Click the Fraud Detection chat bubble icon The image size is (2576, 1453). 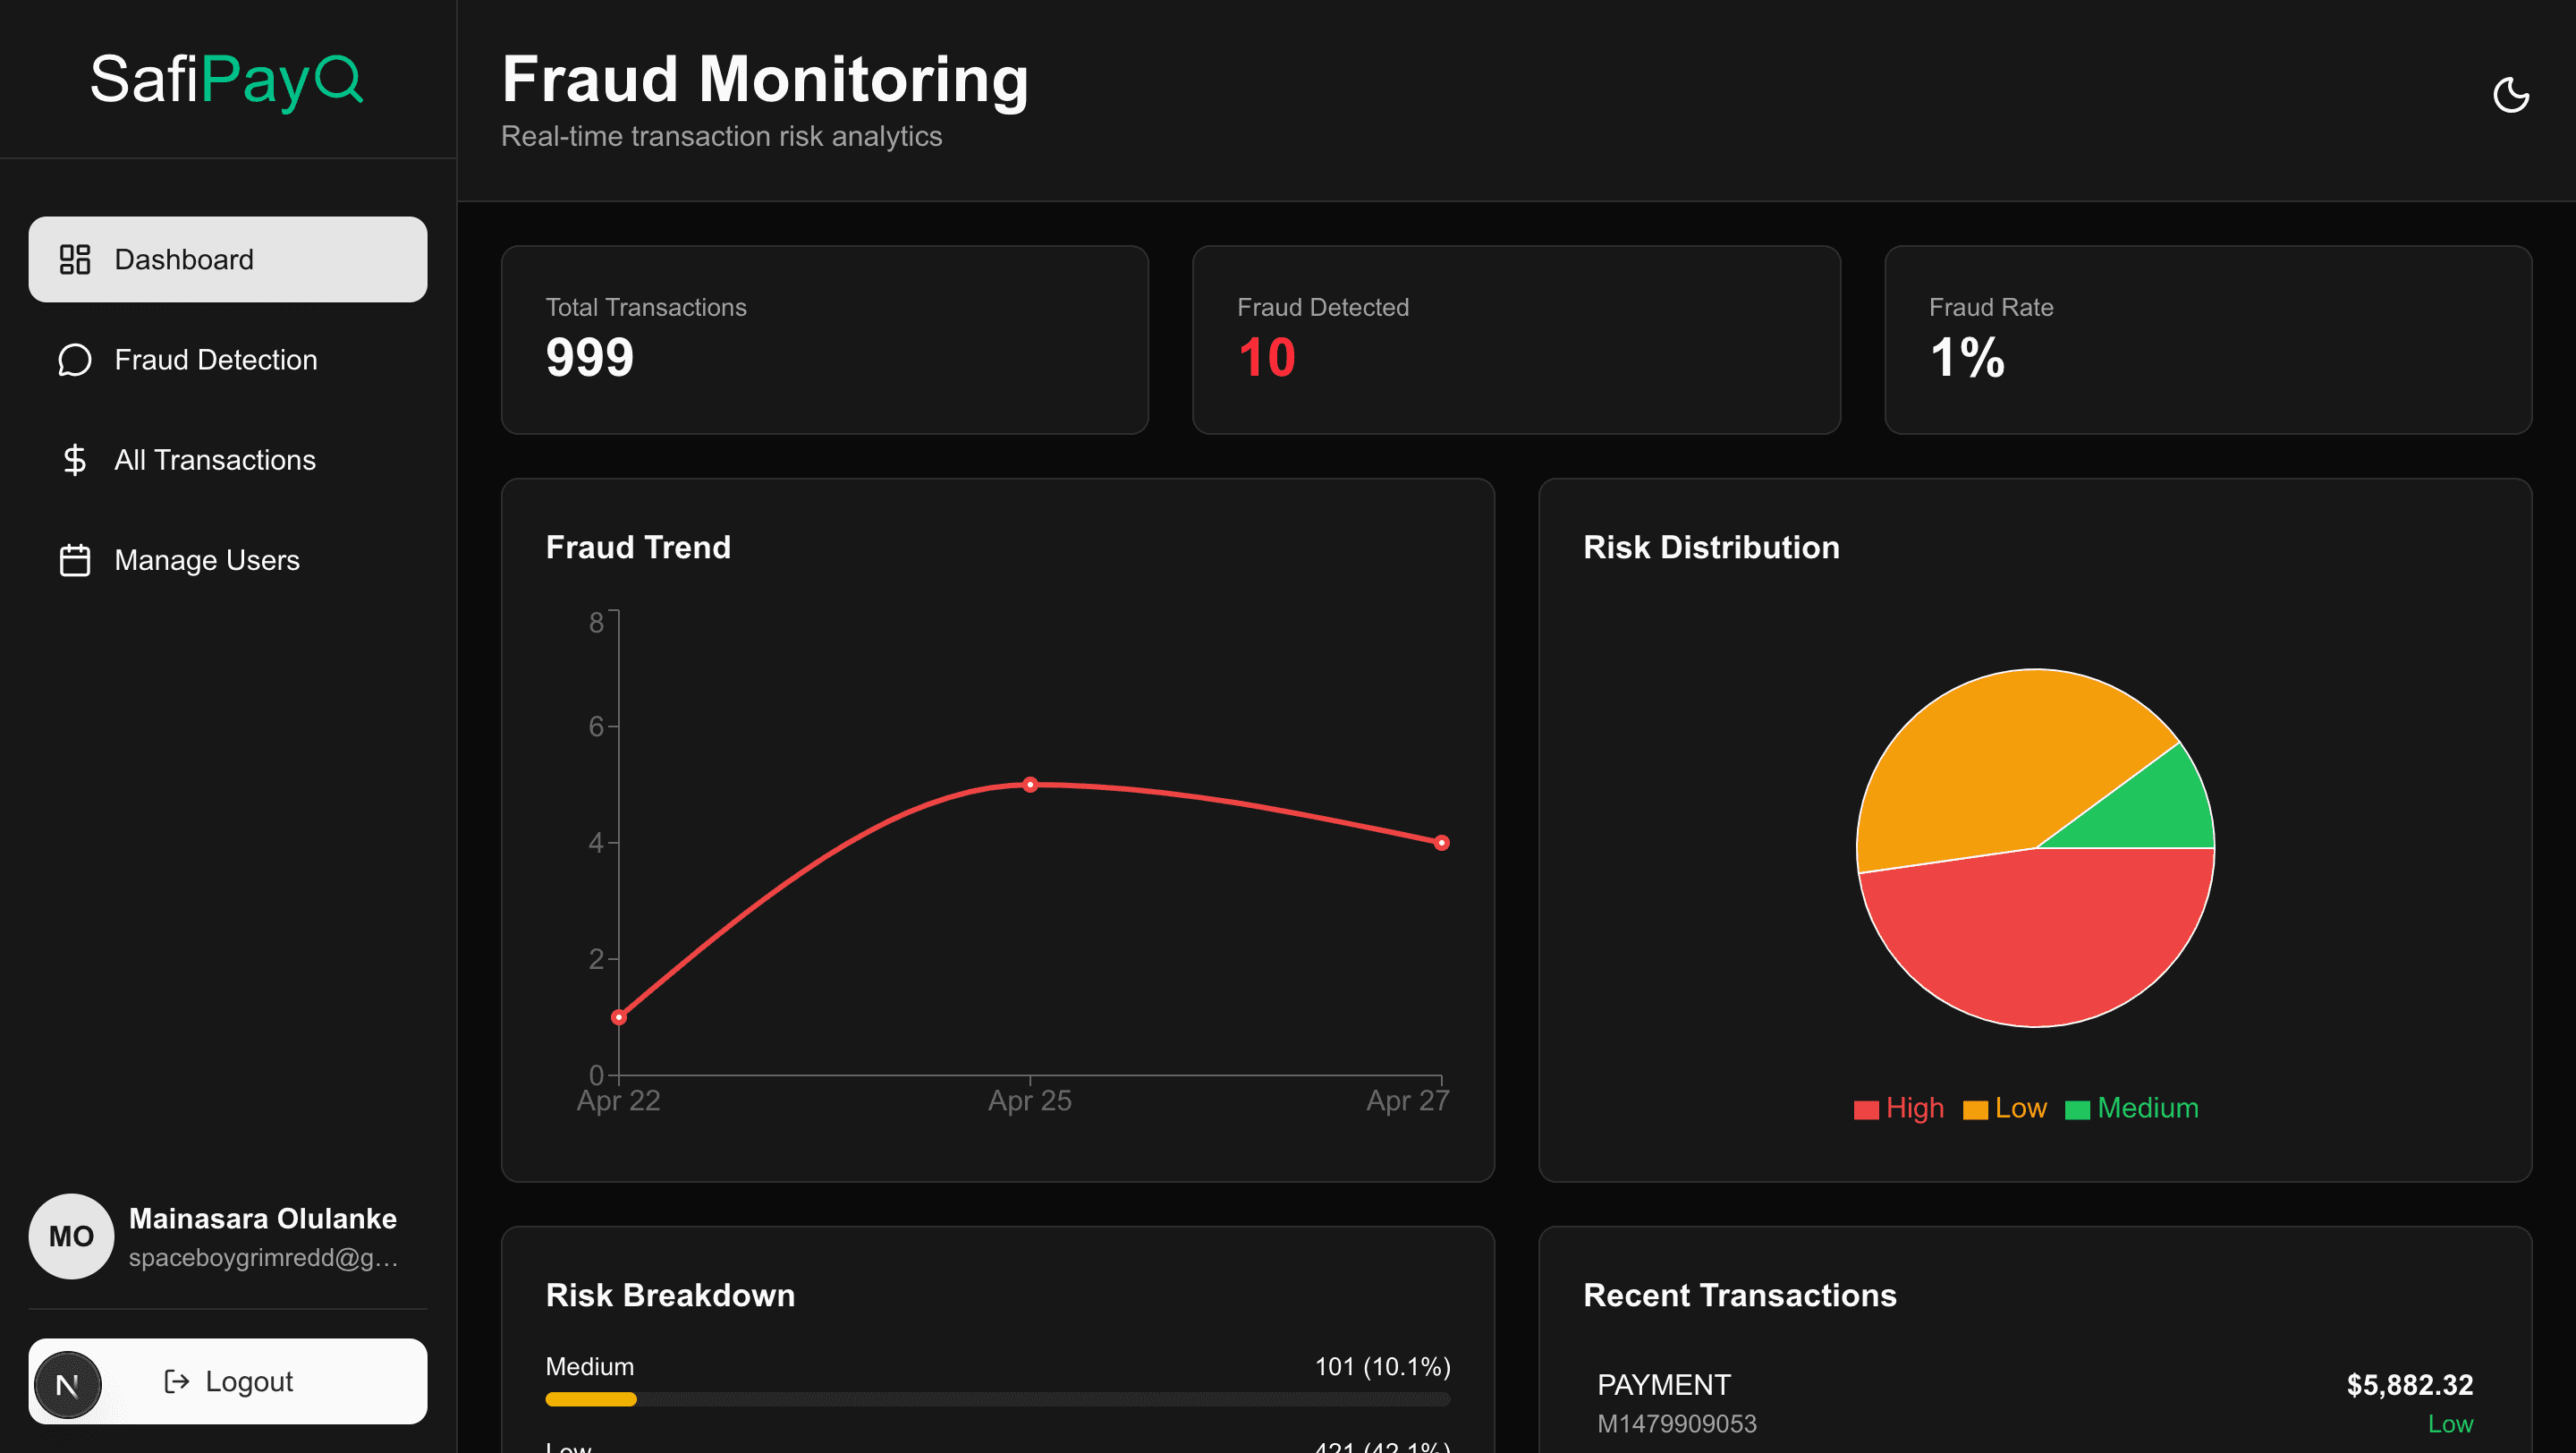[75, 360]
